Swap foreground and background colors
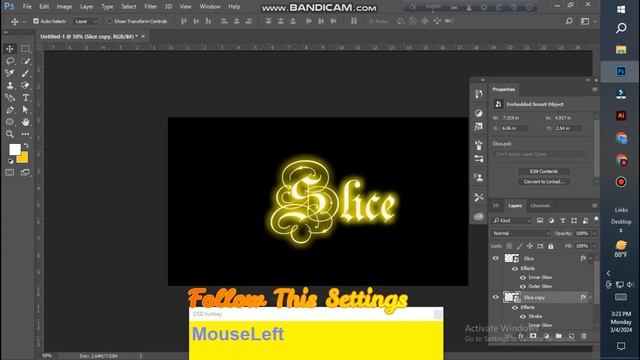Image resolution: width=640 pixels, height=360 pixels. click(x=26, y=146)
